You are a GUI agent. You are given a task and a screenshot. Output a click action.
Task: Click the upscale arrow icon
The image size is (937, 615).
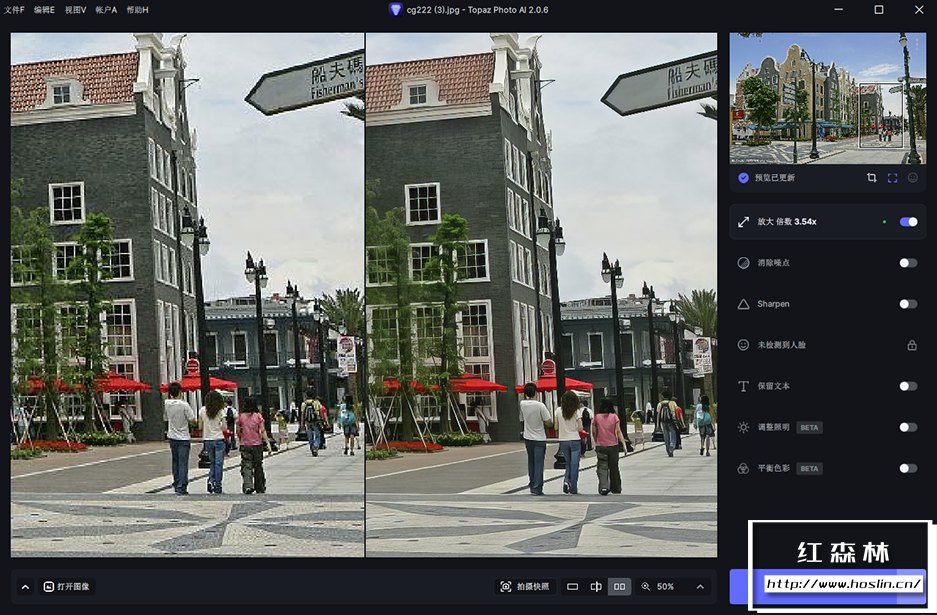point(743,222)
